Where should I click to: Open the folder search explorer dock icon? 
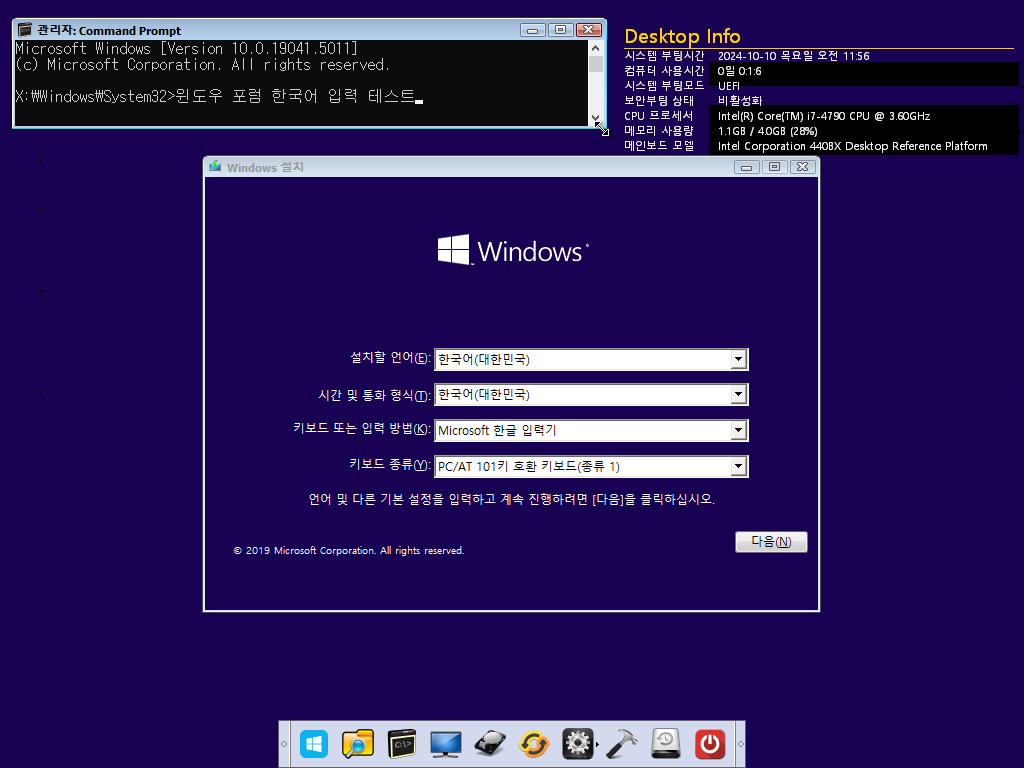point(358,744)
